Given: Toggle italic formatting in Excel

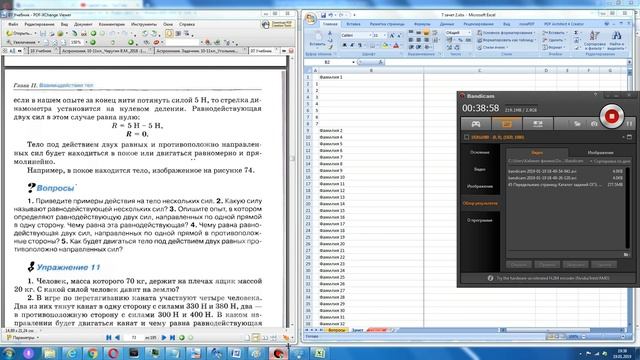Looking at the screenshot, I should pos(352,46).
